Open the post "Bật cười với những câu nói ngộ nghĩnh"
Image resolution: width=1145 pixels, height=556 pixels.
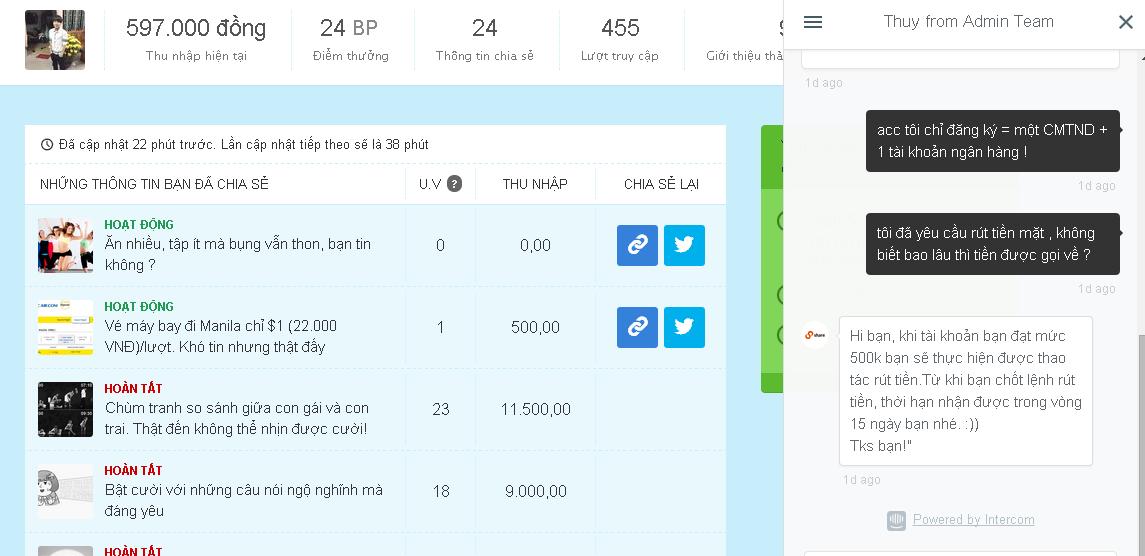(243, 500)
